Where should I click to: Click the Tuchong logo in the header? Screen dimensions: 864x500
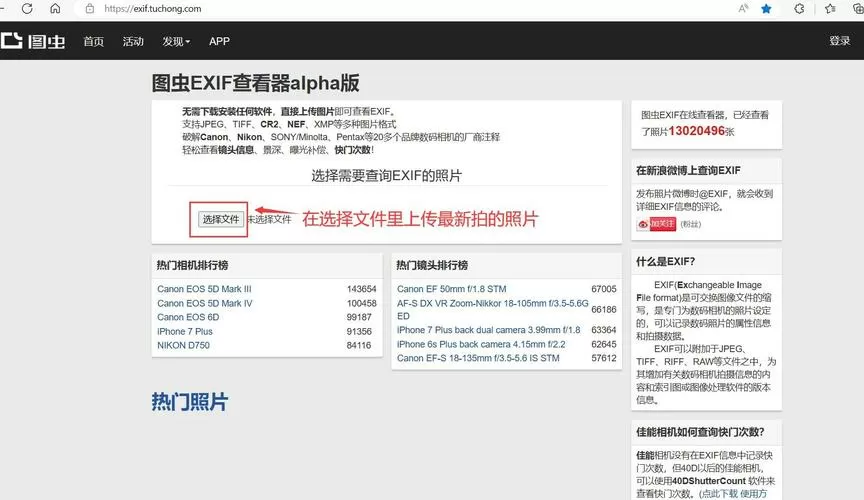[x=33, y=41]
